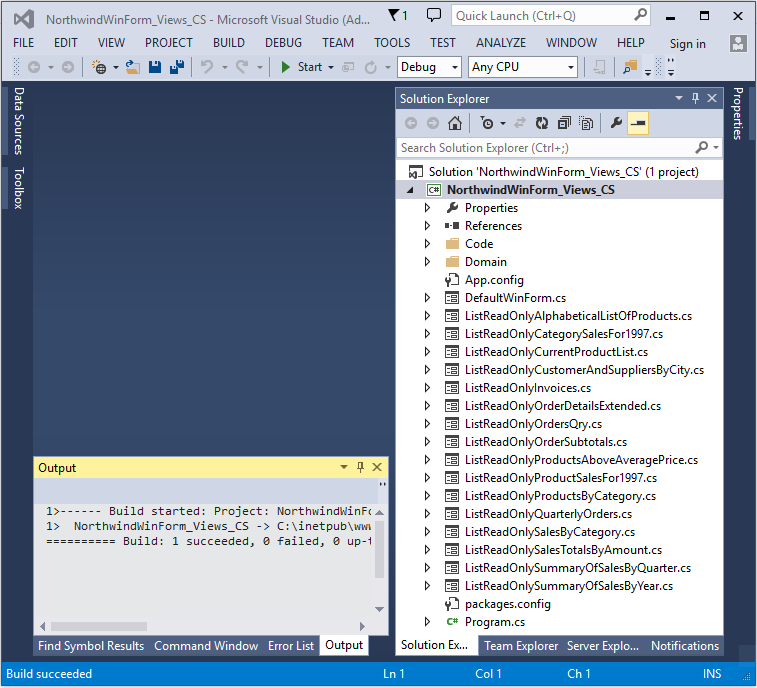Toggle the highlighted Preview Selected Items button
757x688 pixels.
coord(638,123)
